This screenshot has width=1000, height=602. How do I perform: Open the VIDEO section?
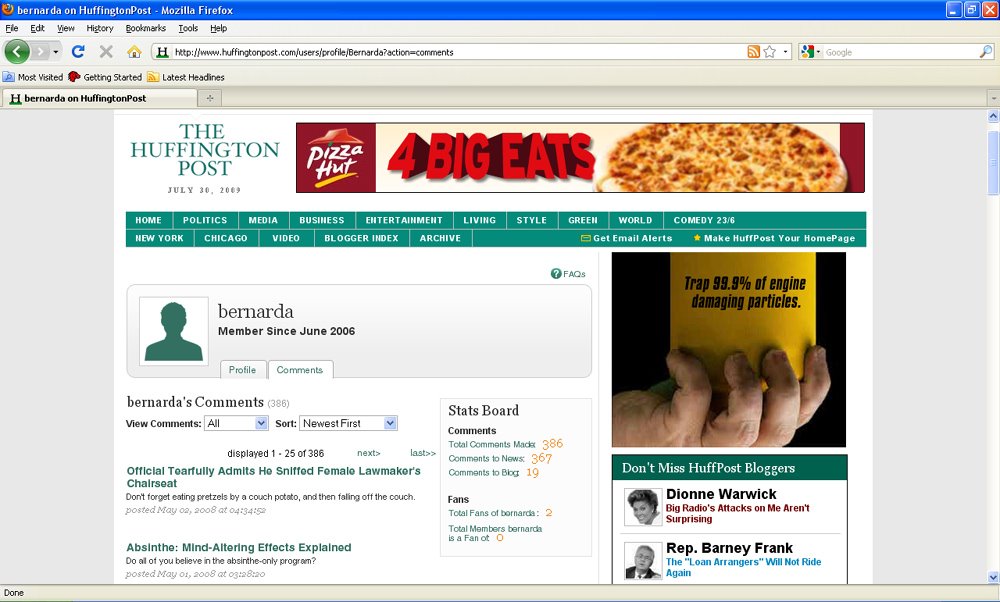point(286,238)
